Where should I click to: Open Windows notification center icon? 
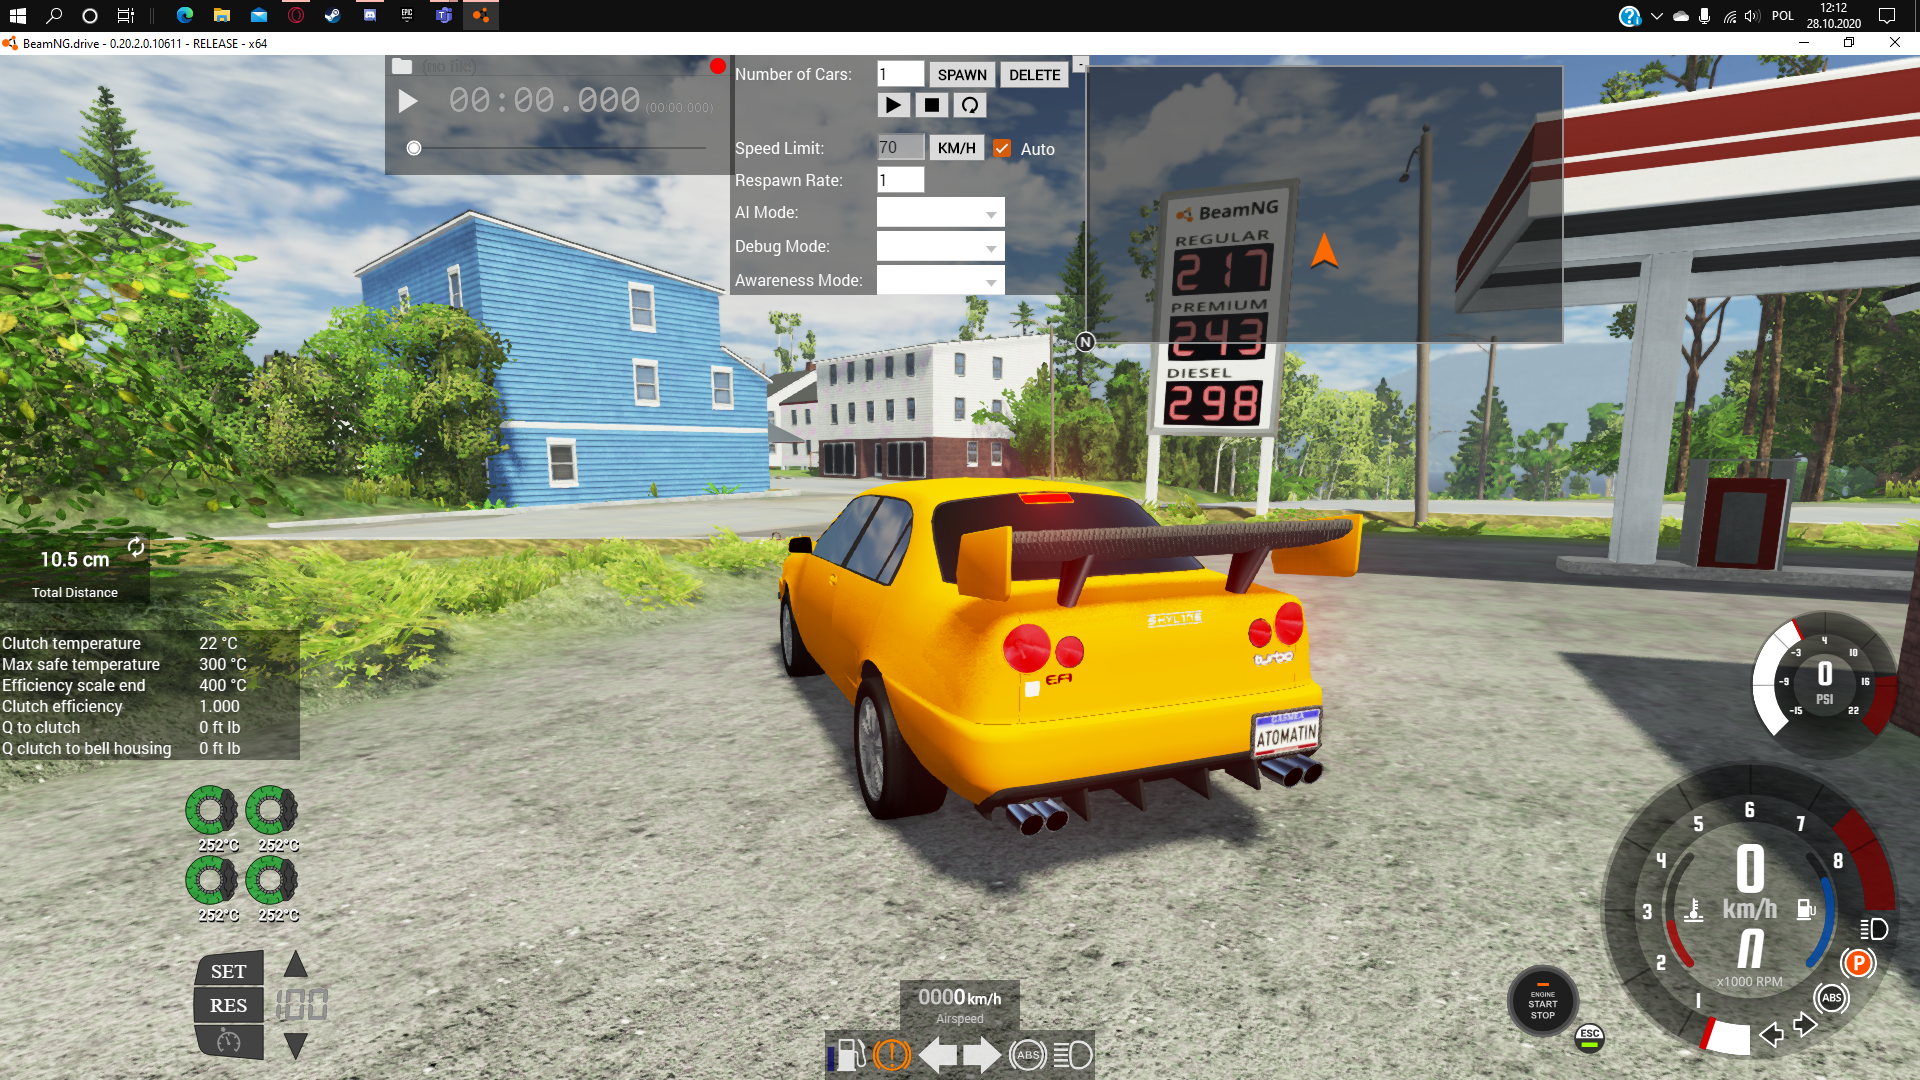1887,15
